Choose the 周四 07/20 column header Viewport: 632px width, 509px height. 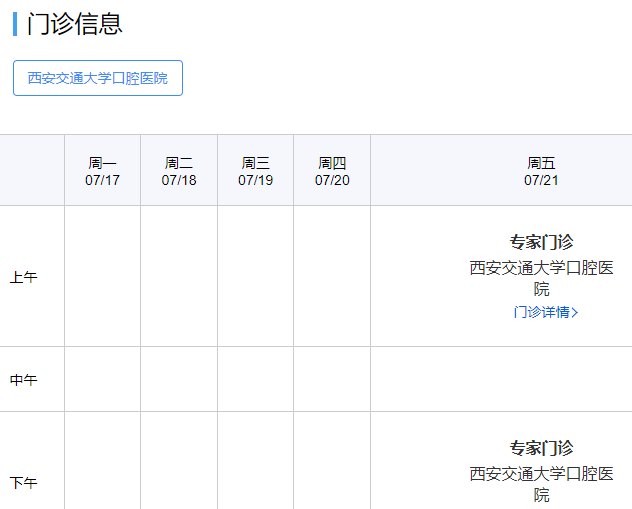click(x=332, y=171)
